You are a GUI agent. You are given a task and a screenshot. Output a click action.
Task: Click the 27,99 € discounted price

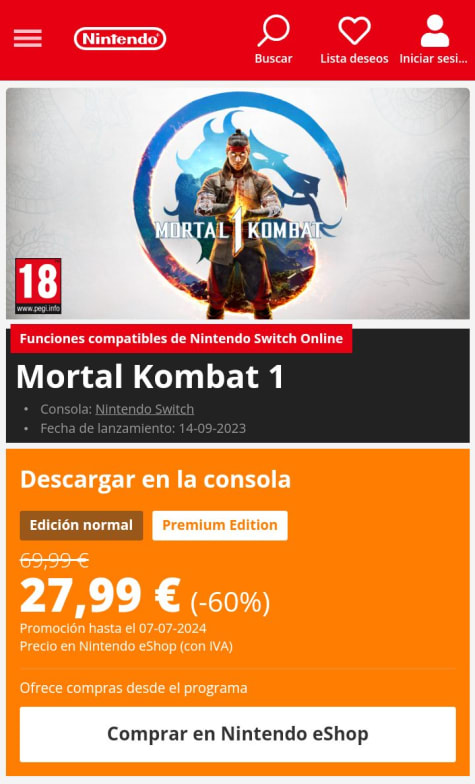[100, 596]
